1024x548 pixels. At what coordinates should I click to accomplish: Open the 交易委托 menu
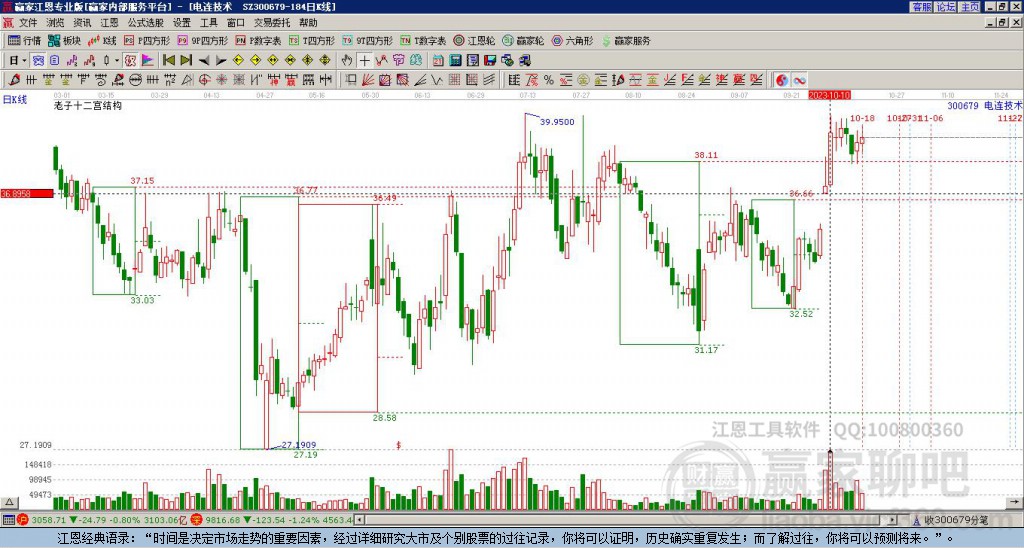tap(272, 23)
